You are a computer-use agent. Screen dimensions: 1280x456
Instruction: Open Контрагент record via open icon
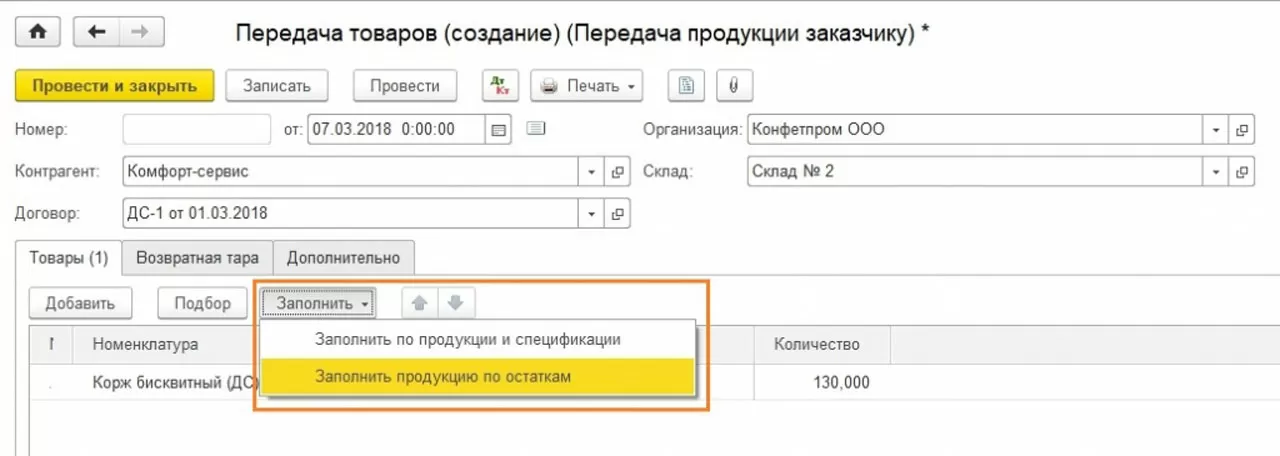point(618,171)
